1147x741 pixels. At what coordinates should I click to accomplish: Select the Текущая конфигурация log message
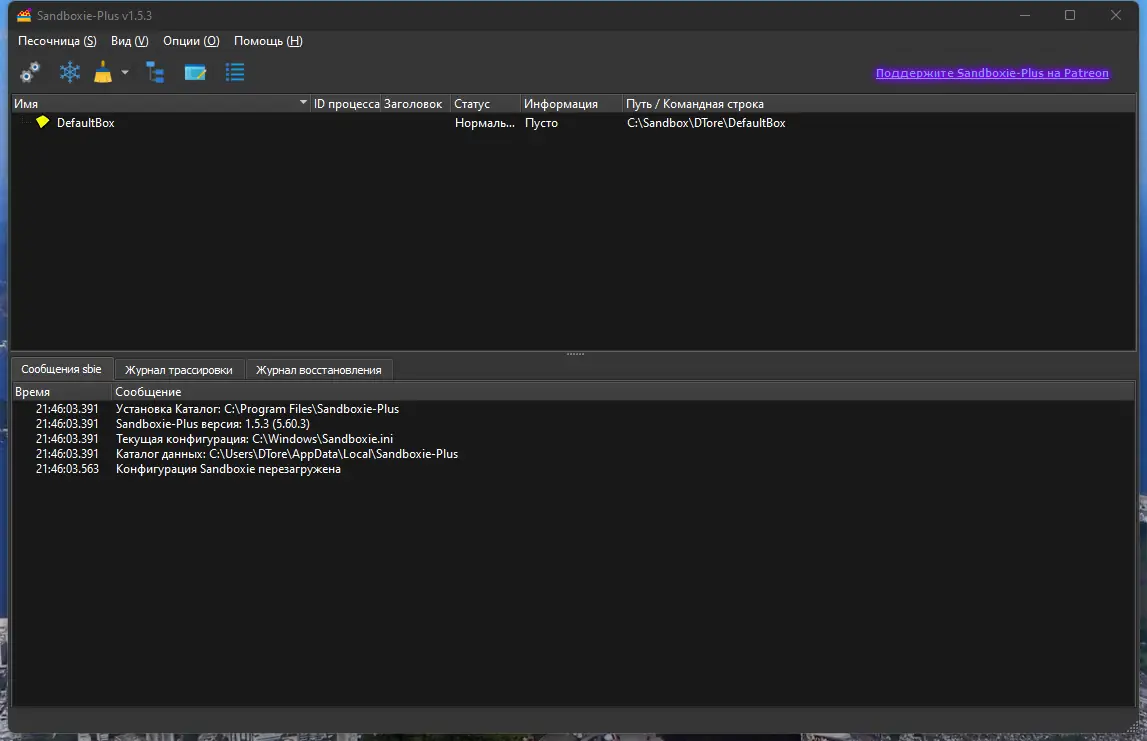pos(255,439)
